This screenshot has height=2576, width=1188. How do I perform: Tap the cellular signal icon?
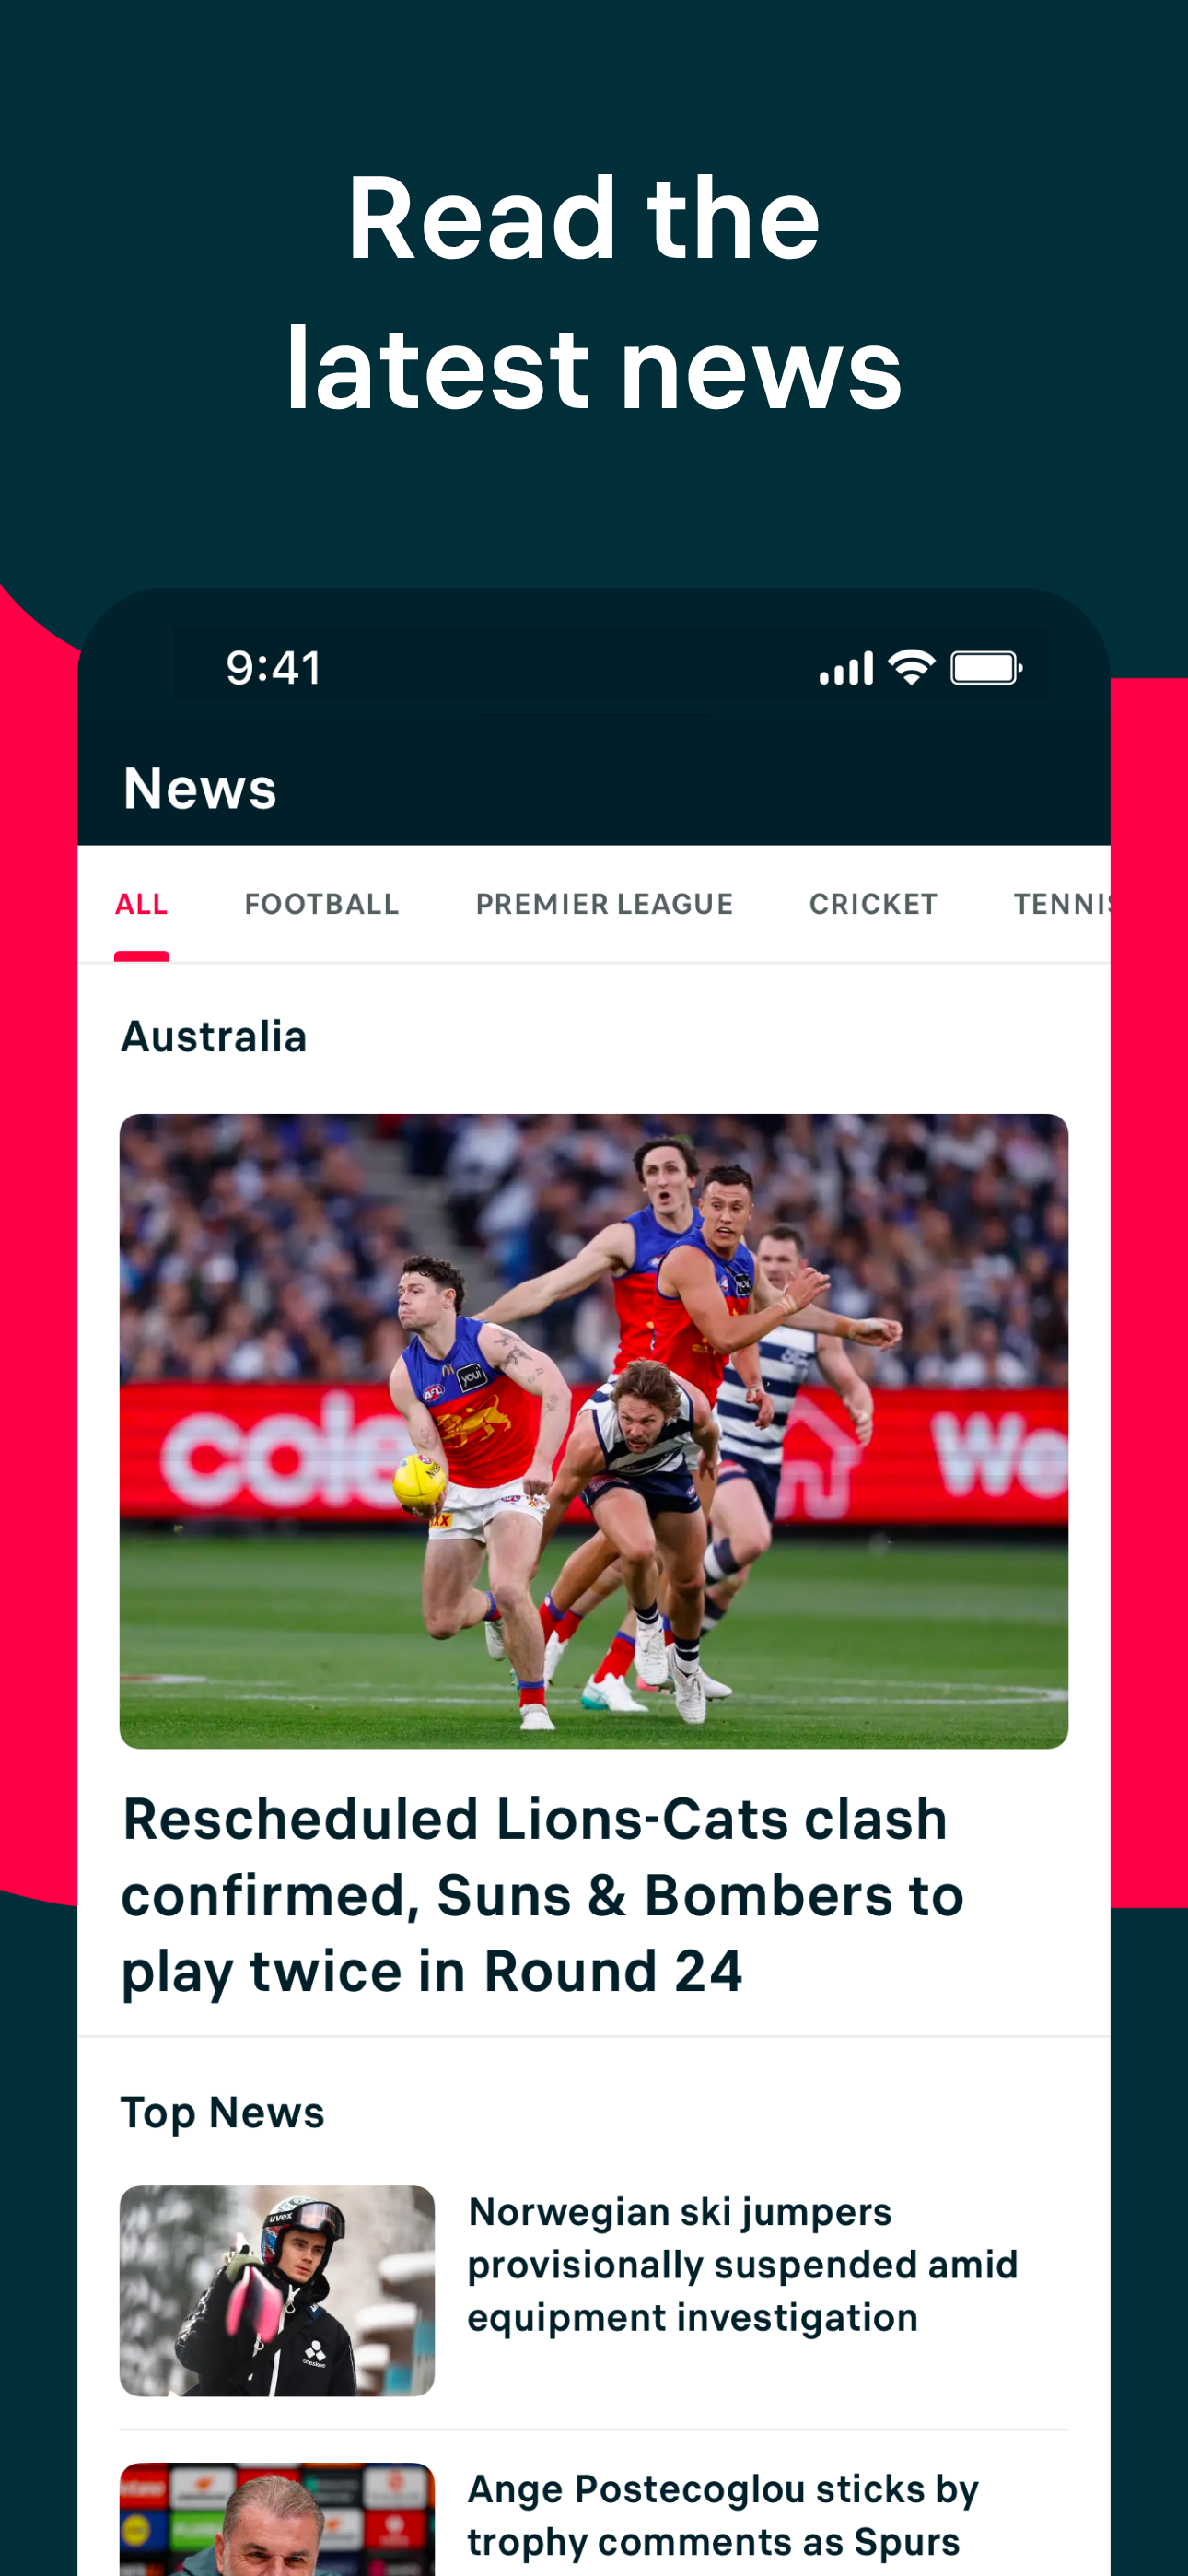pos(846,668)
